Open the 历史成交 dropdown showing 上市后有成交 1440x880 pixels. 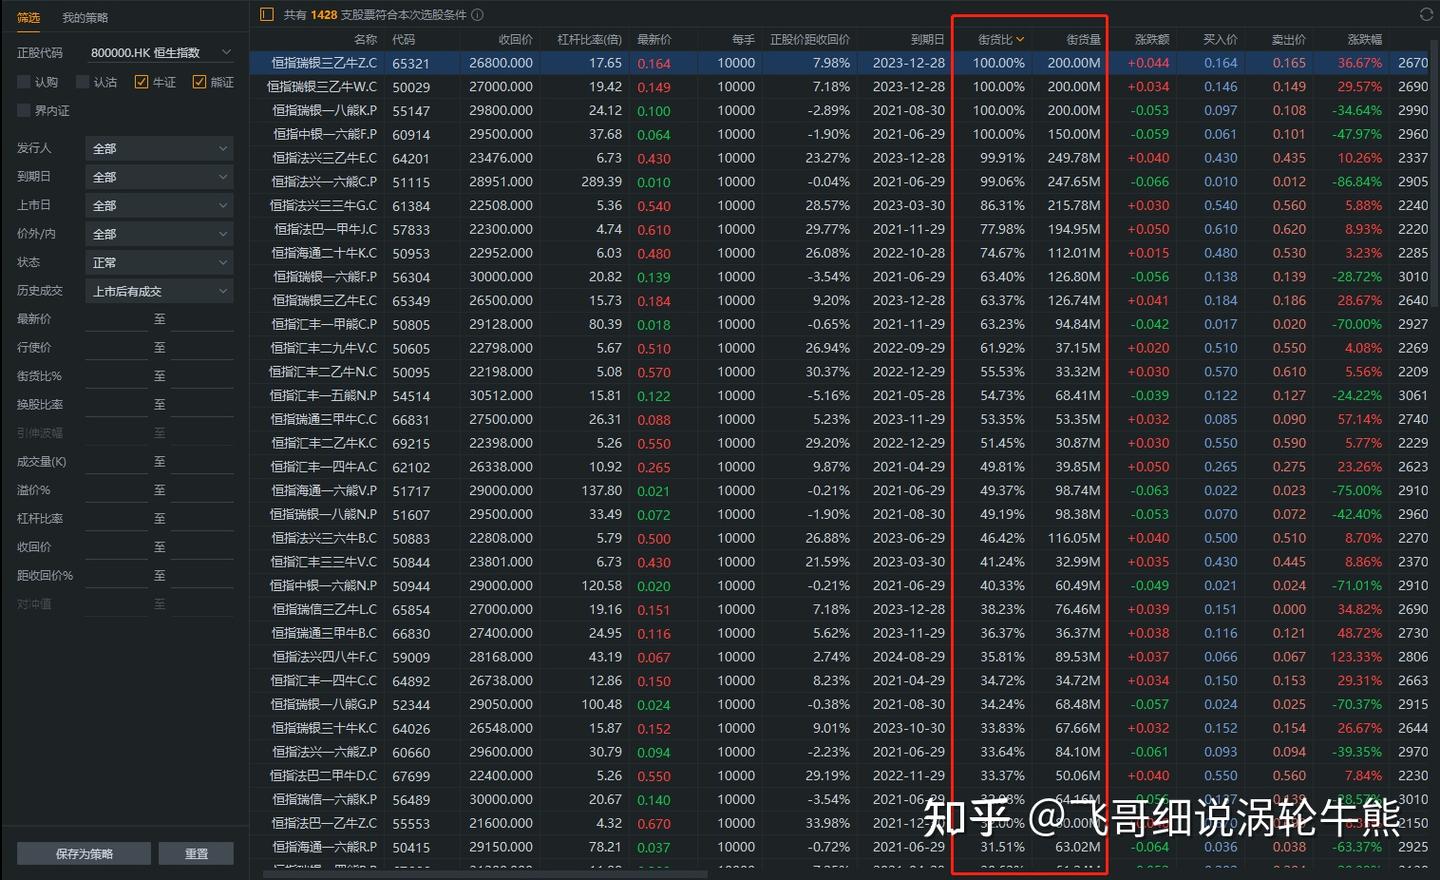(x=158, y=290)
